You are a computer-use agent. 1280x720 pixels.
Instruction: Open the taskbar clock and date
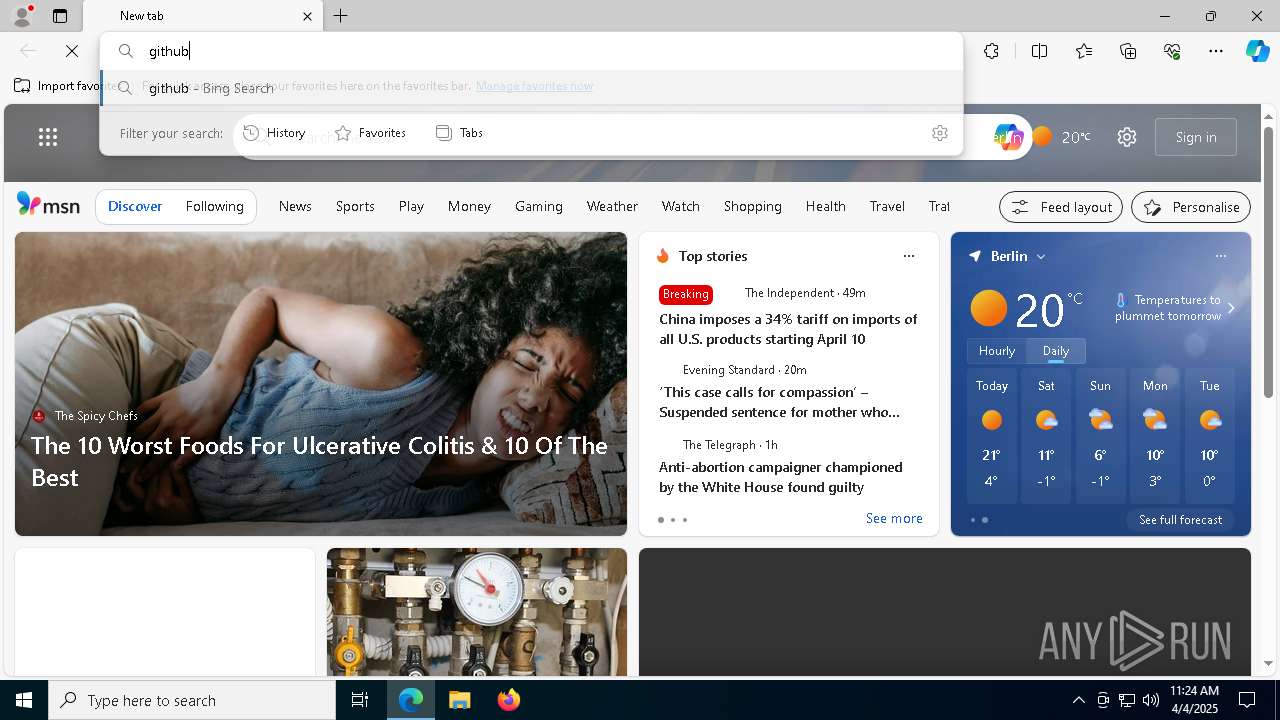pyautogui.click(x=1194, y=699)
